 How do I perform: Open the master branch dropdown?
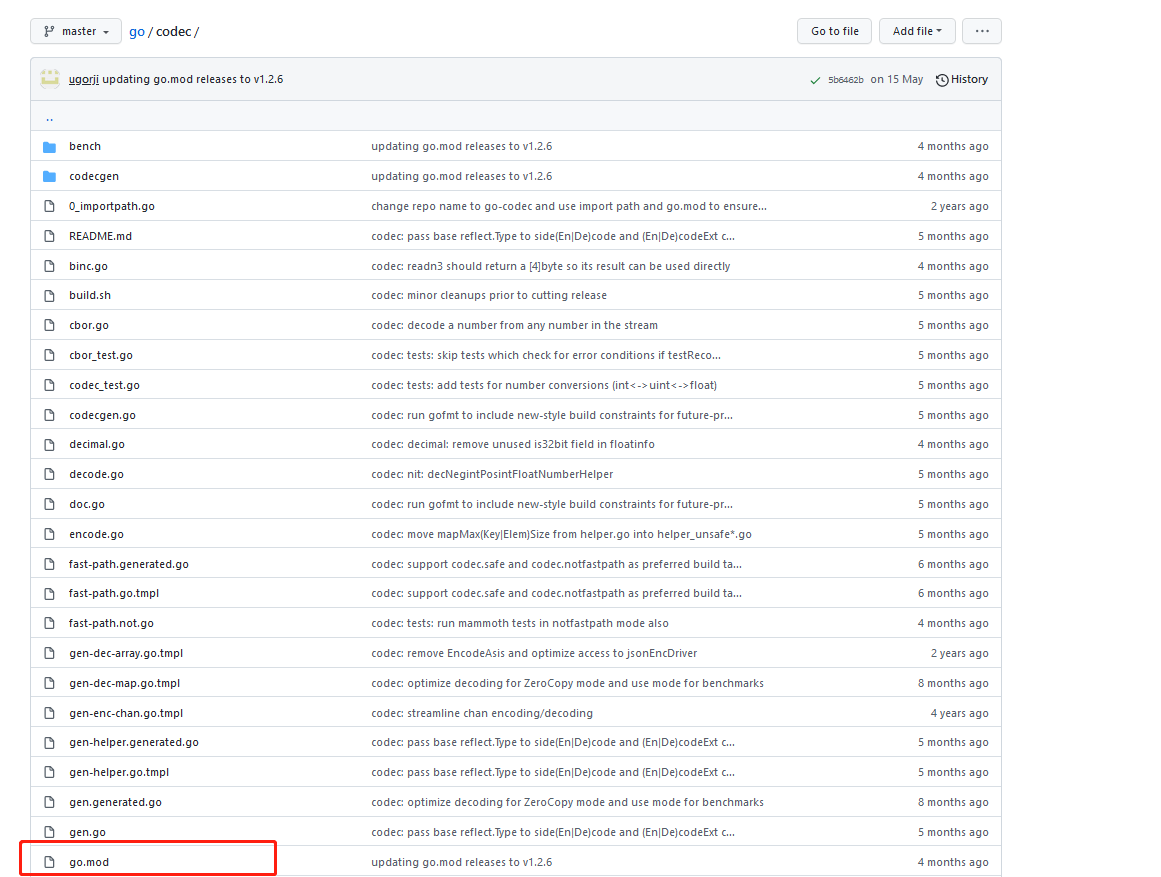point(75,31)
